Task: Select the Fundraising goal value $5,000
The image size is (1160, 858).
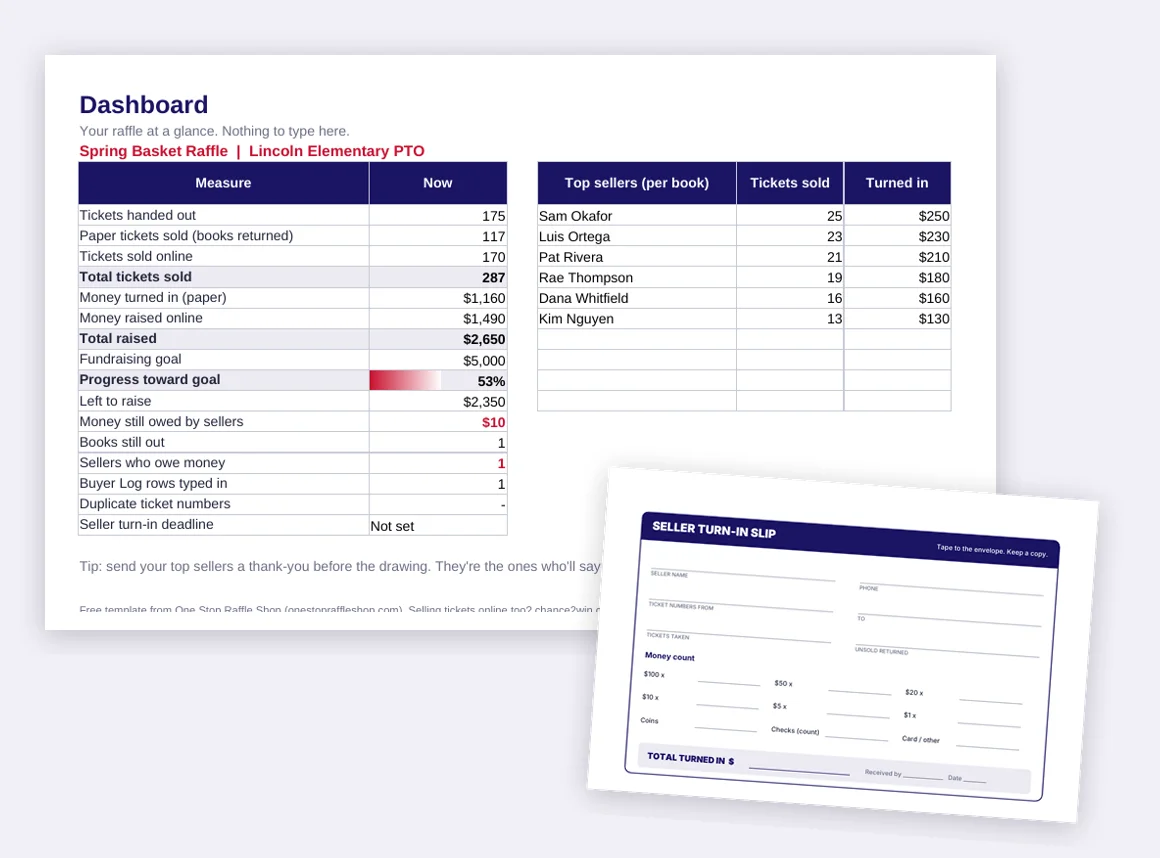Action: [x=485, y=361]
